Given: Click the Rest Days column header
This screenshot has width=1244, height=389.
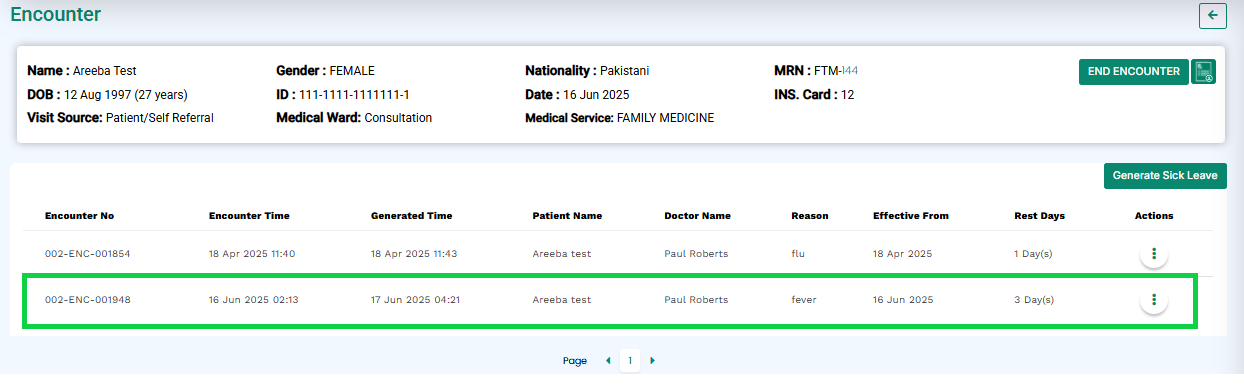Looking at the screenshot, I should click(x=1039, y=216).
